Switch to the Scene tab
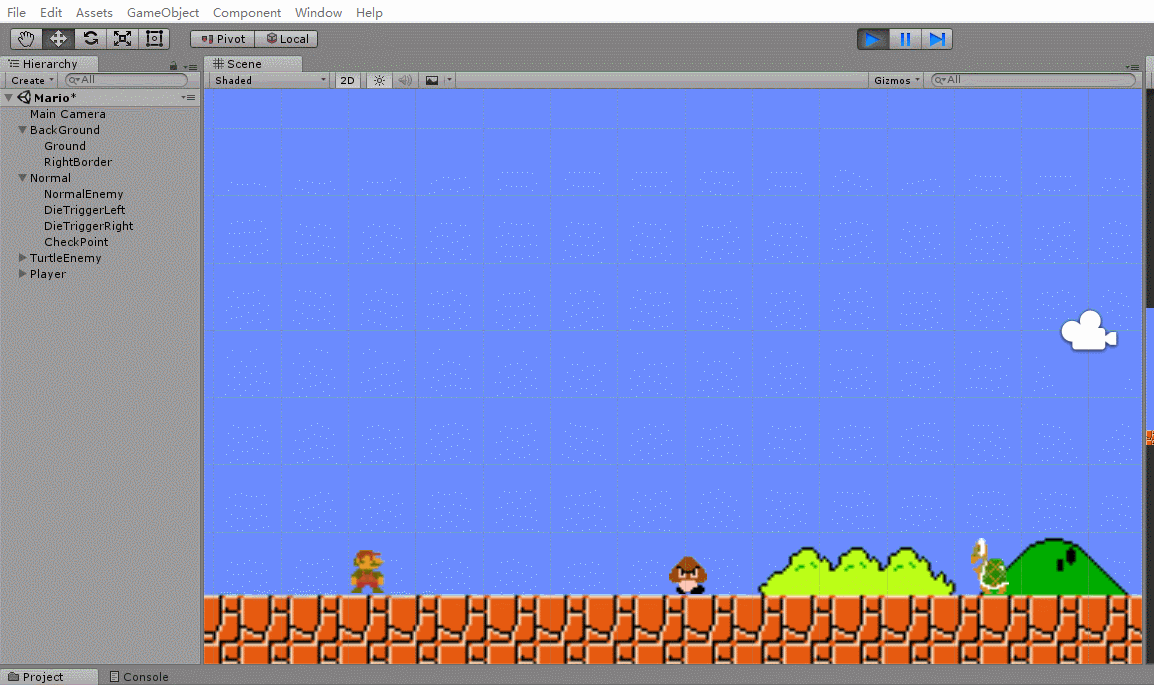The height and width of the screenshot is (685, 1154). point(252,63)
